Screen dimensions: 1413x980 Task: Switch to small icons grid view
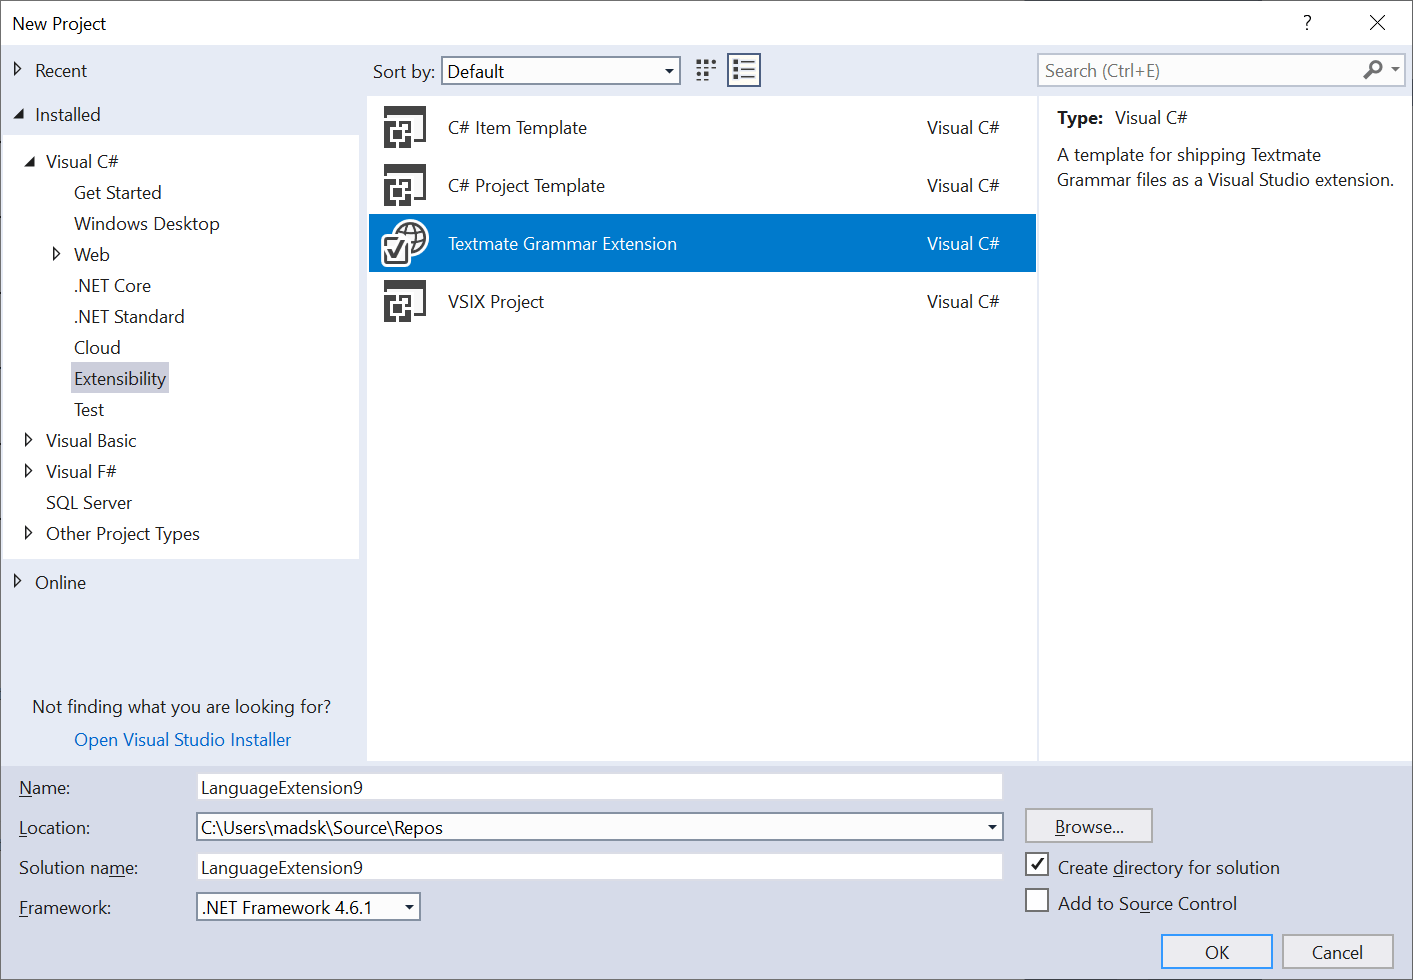click(706, 70)
